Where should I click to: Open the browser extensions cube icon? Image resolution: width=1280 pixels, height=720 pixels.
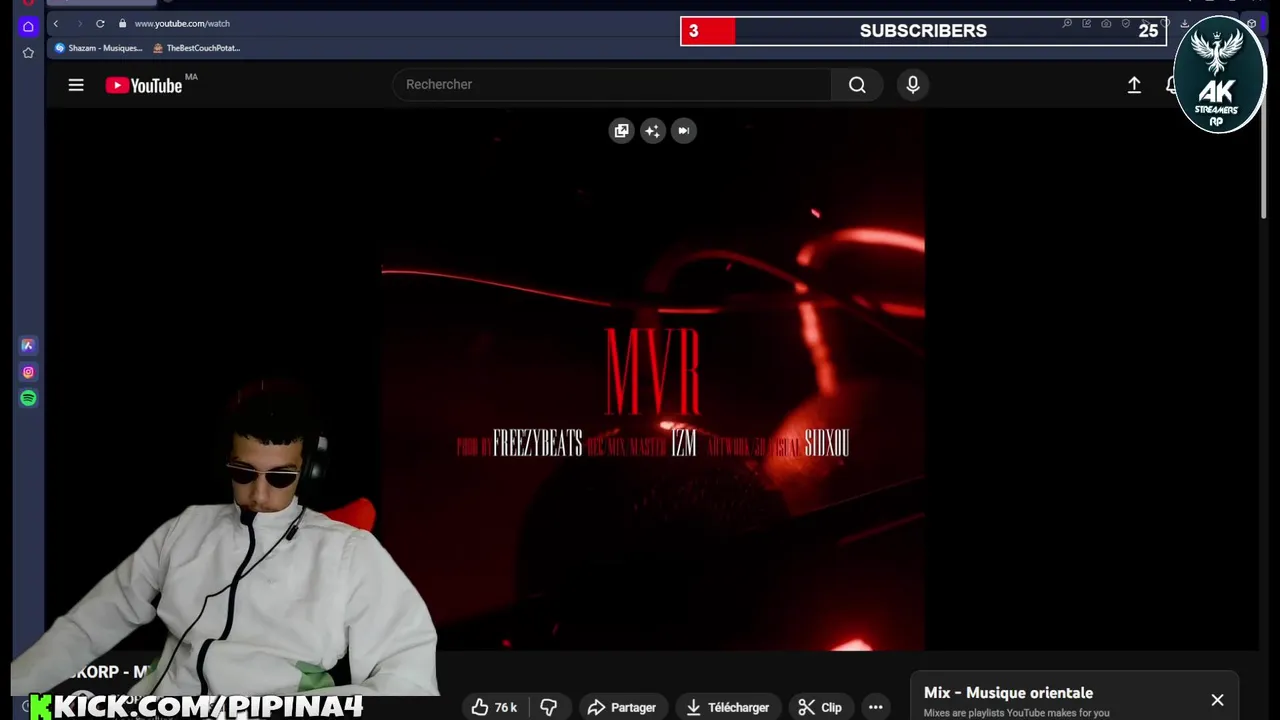[x=1251, y=23]
